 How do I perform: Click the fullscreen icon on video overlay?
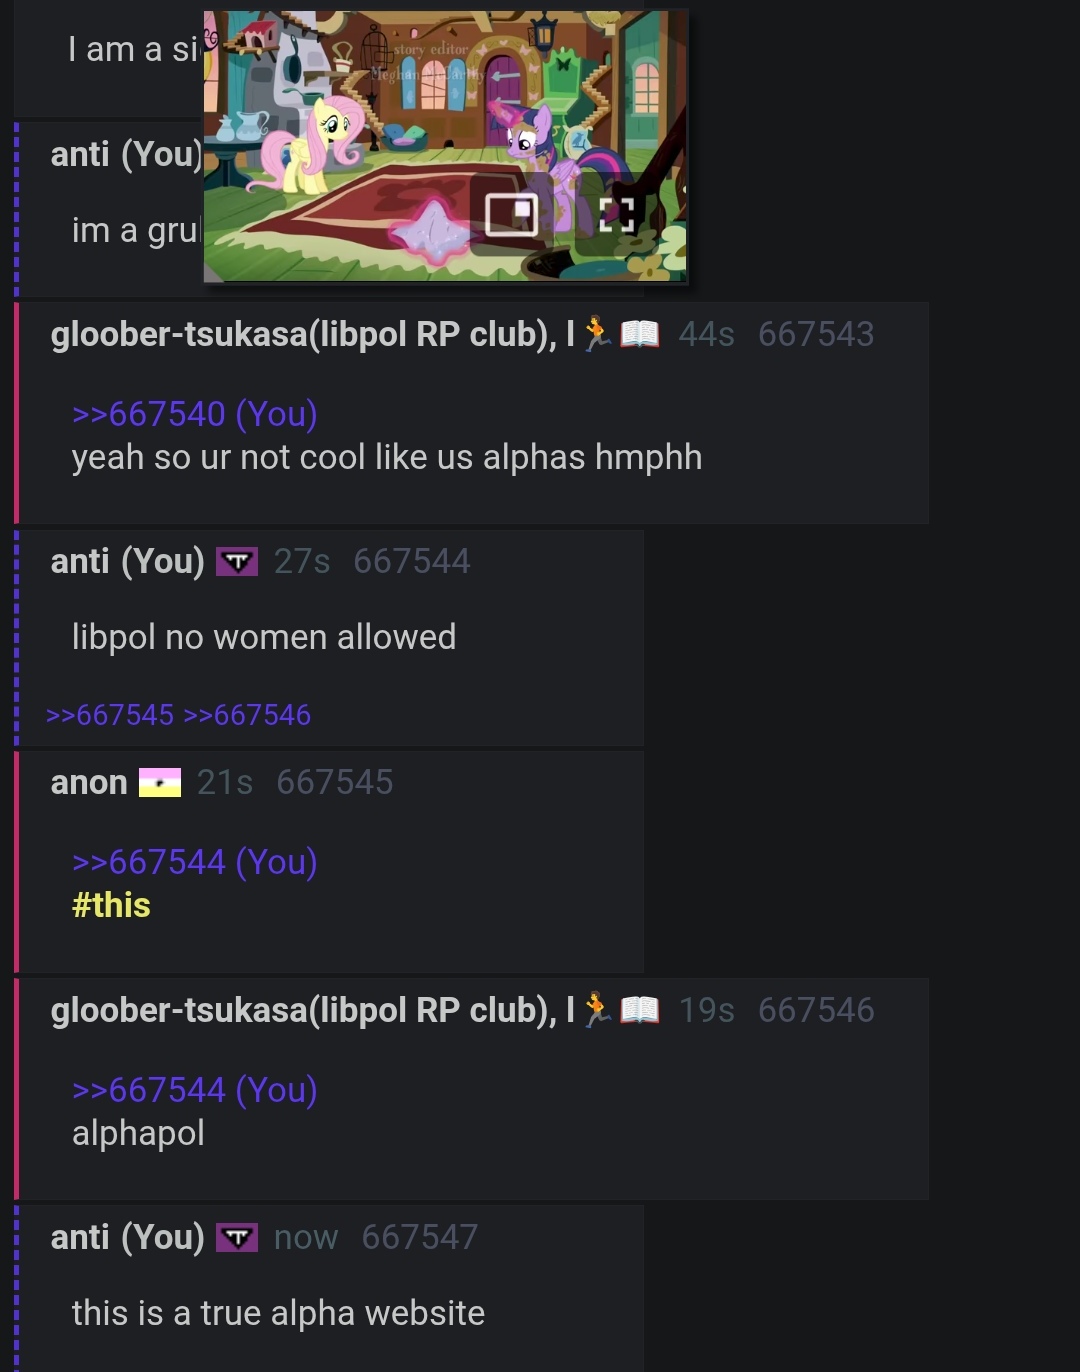pyautogui.click(x=616, y=214)
